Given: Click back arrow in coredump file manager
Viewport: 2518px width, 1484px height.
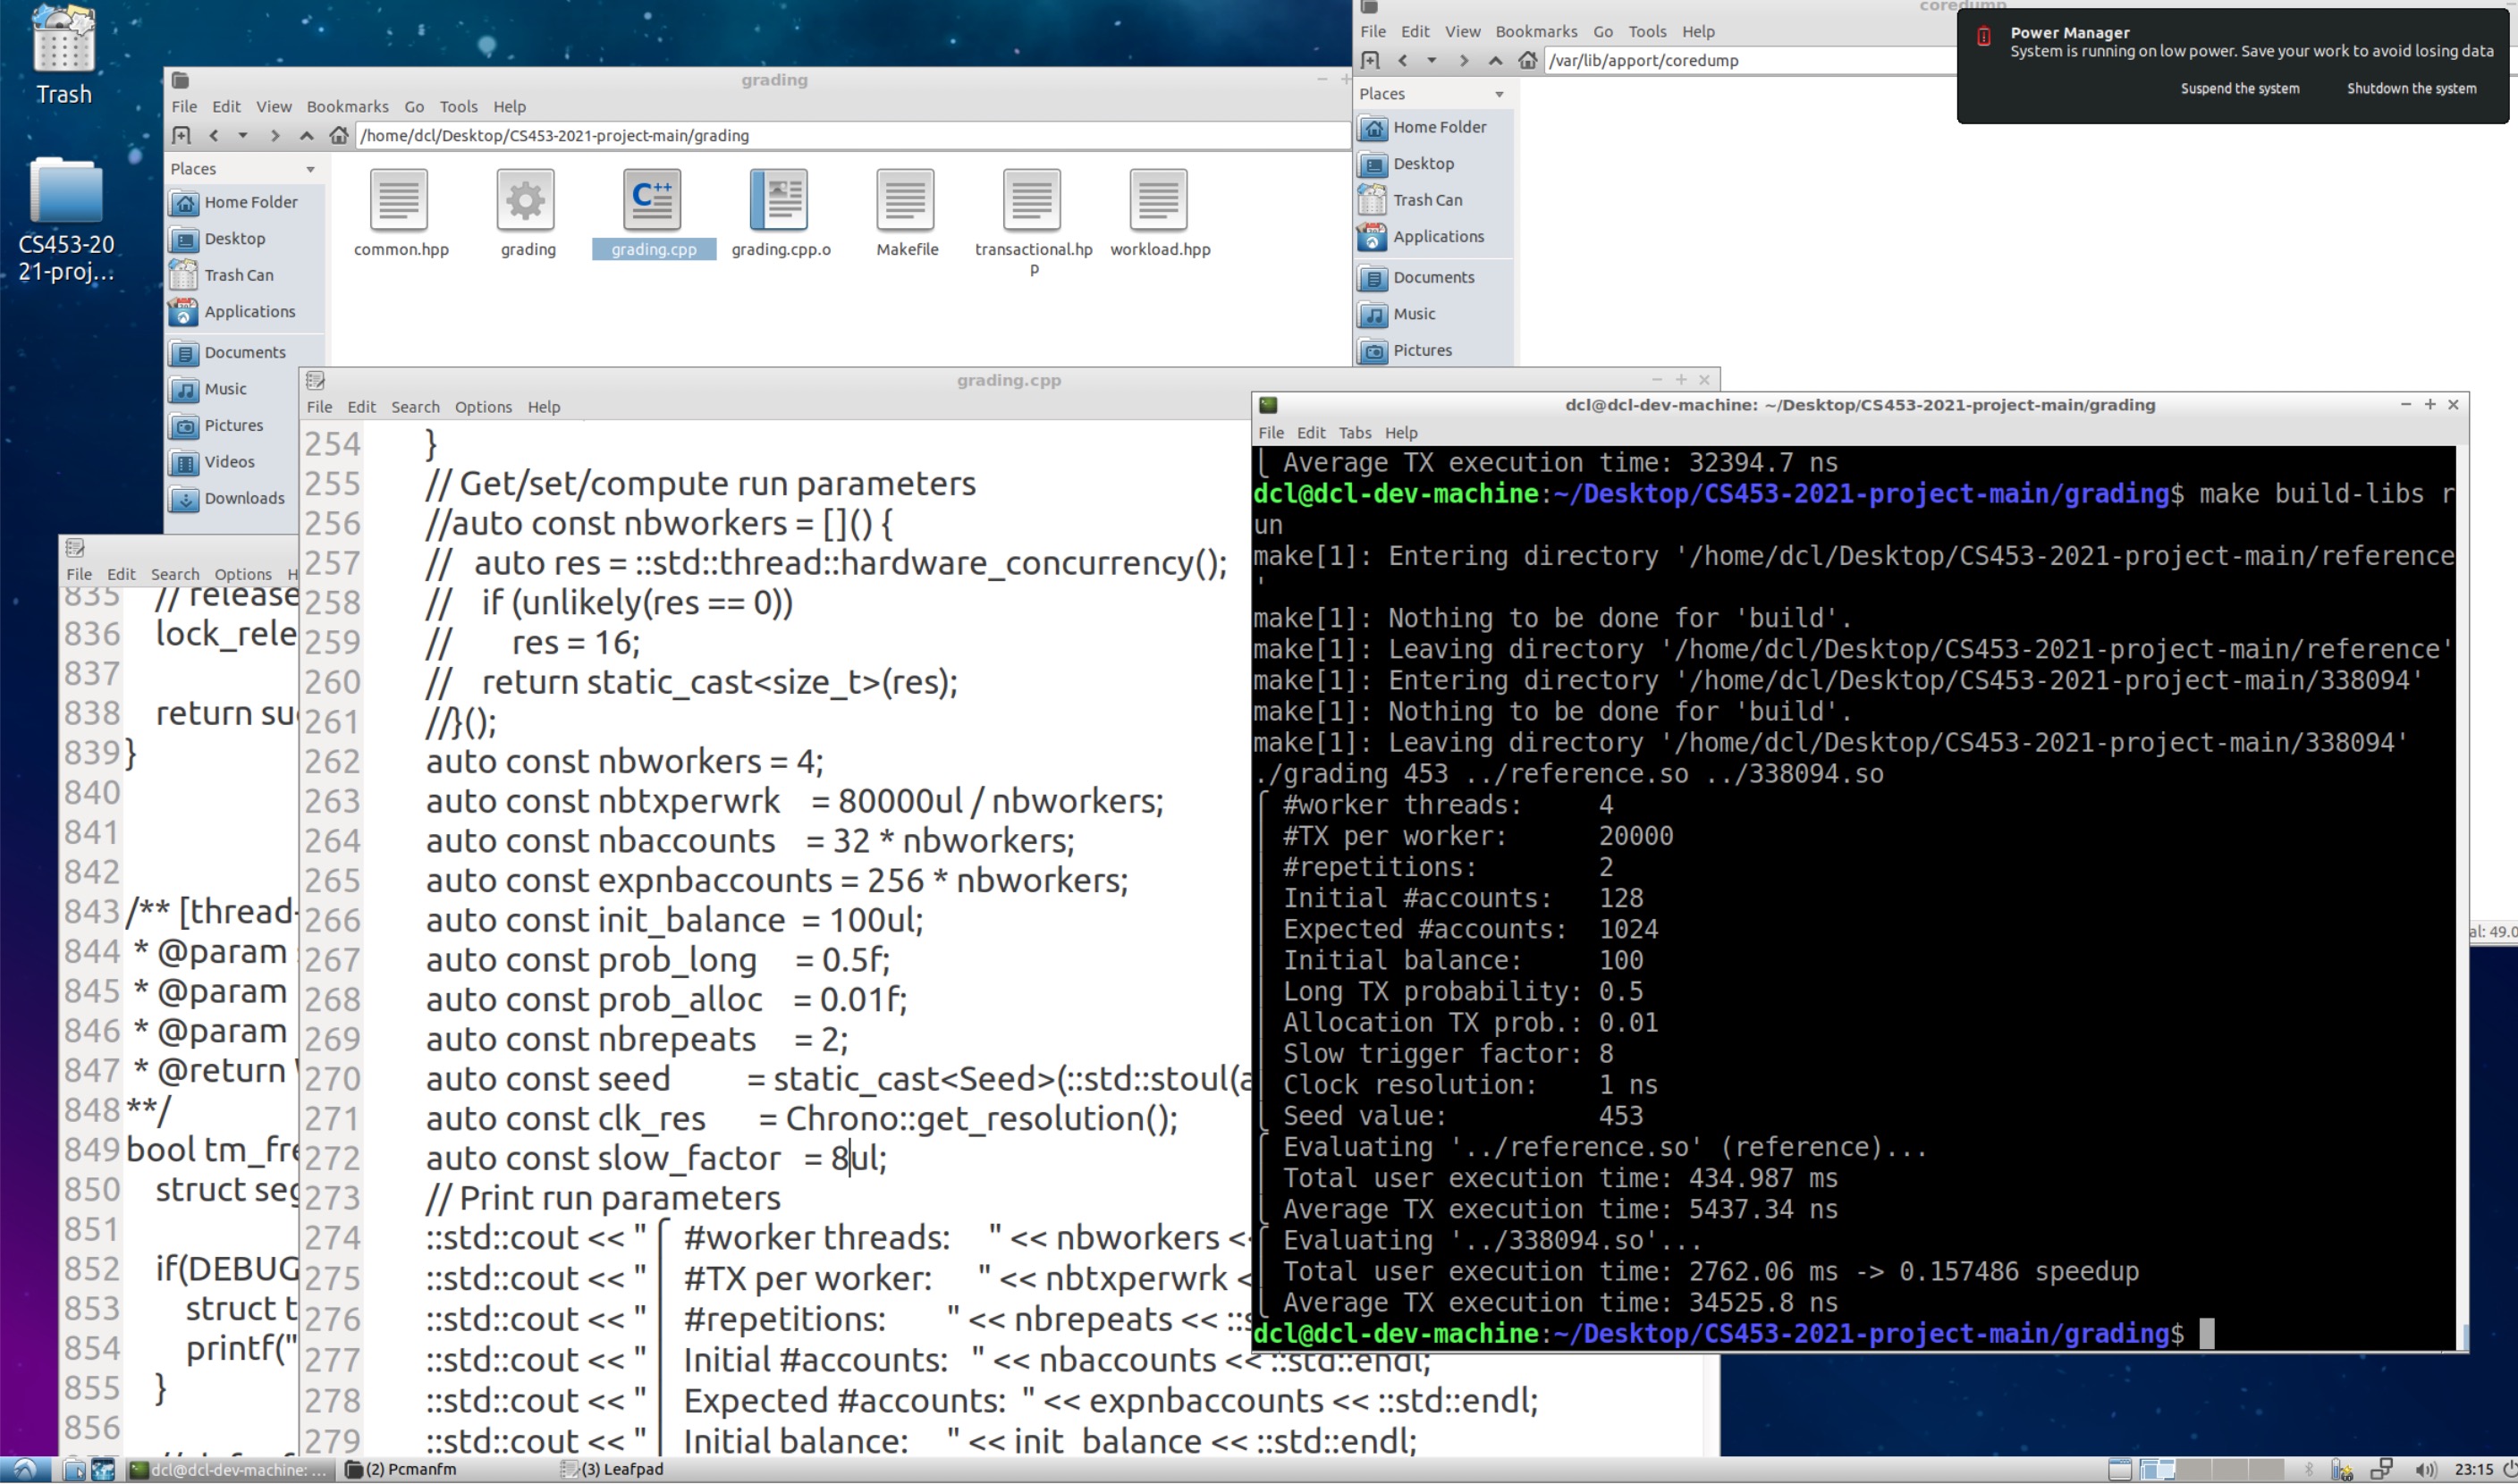Looking at the screenshot, I should [x=1402, y=60].
